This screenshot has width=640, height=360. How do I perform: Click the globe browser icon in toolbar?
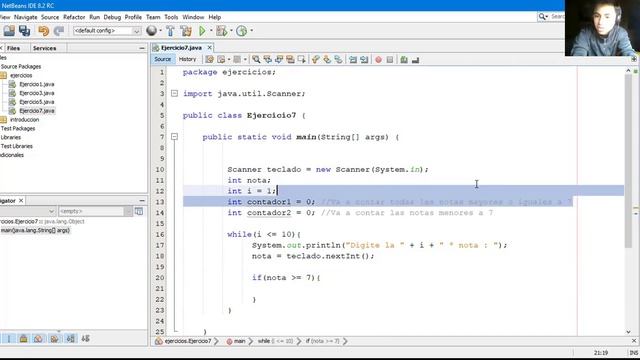click(151, 31)
